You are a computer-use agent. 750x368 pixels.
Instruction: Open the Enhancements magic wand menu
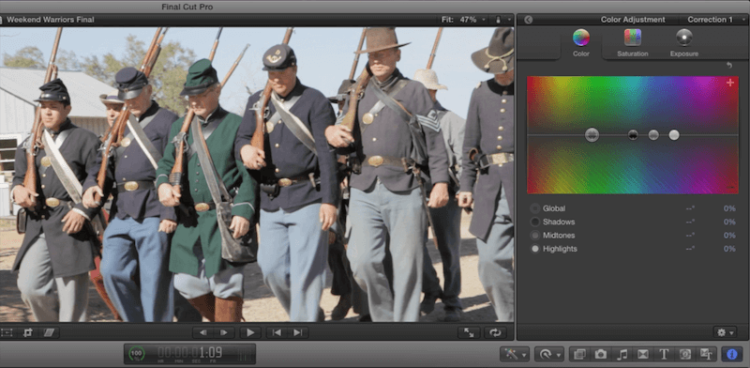[515, 354]
